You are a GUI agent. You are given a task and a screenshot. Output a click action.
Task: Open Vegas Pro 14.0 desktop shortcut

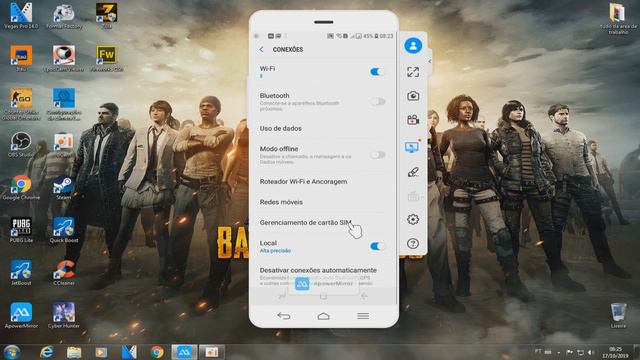pyautogui.click(x=21, y=16)
